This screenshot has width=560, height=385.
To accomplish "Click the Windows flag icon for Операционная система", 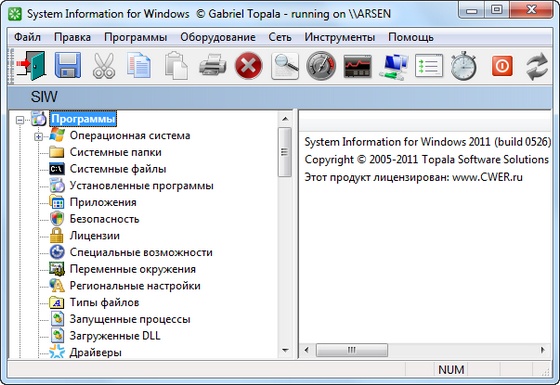I will point(57,135).
